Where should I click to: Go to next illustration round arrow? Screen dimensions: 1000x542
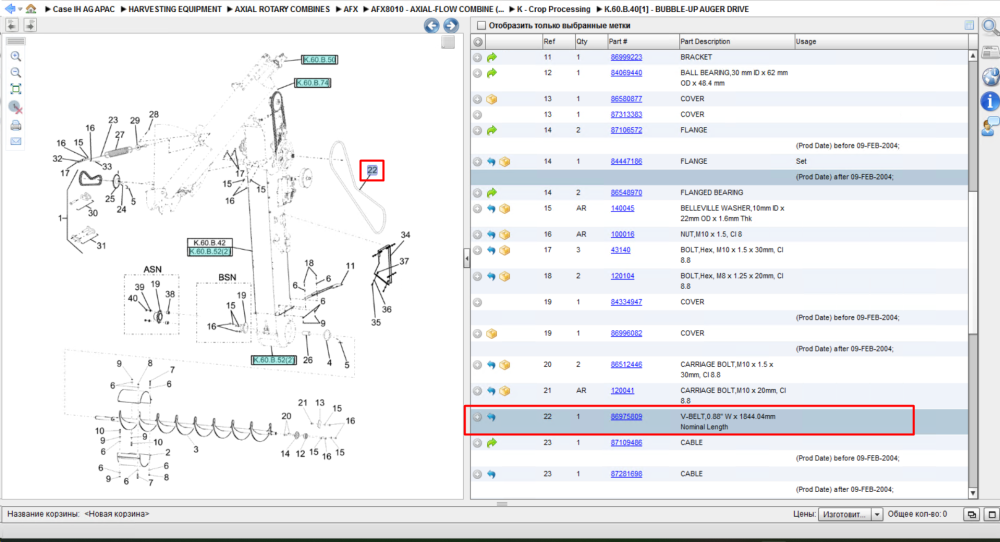pyautogui.click(x=451, y=26)
